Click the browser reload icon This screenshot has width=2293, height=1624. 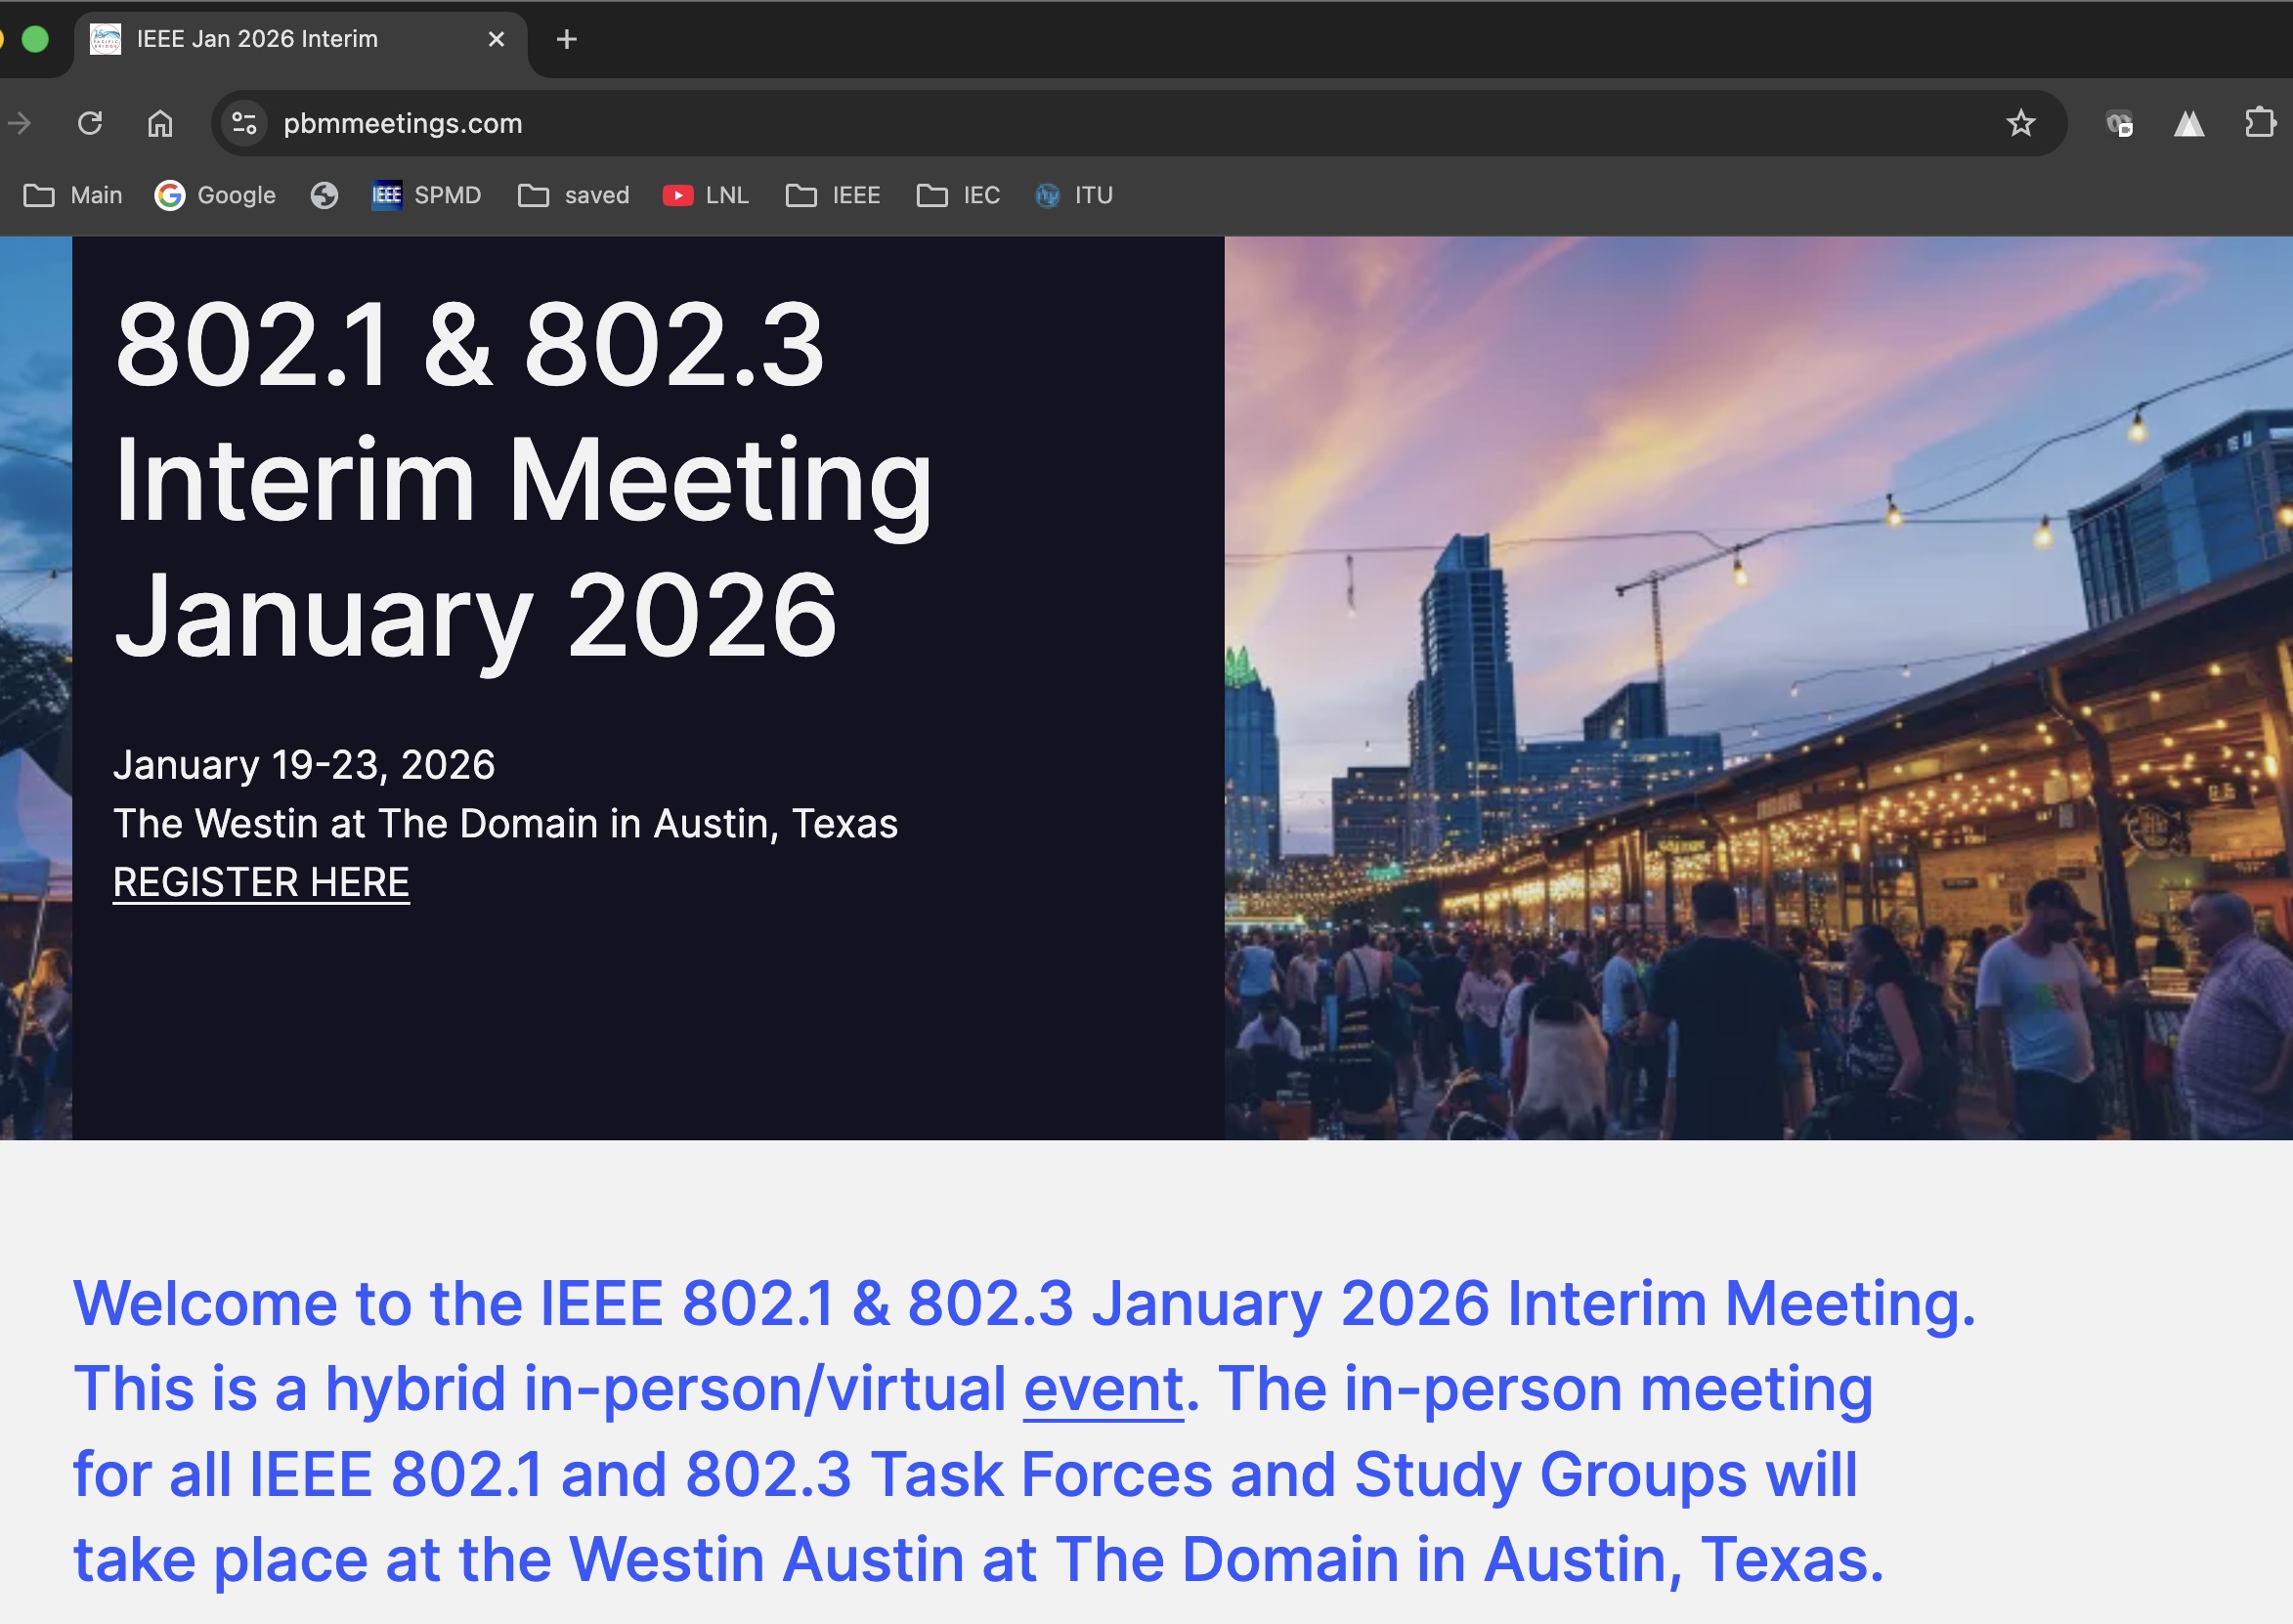pos(90,123)
